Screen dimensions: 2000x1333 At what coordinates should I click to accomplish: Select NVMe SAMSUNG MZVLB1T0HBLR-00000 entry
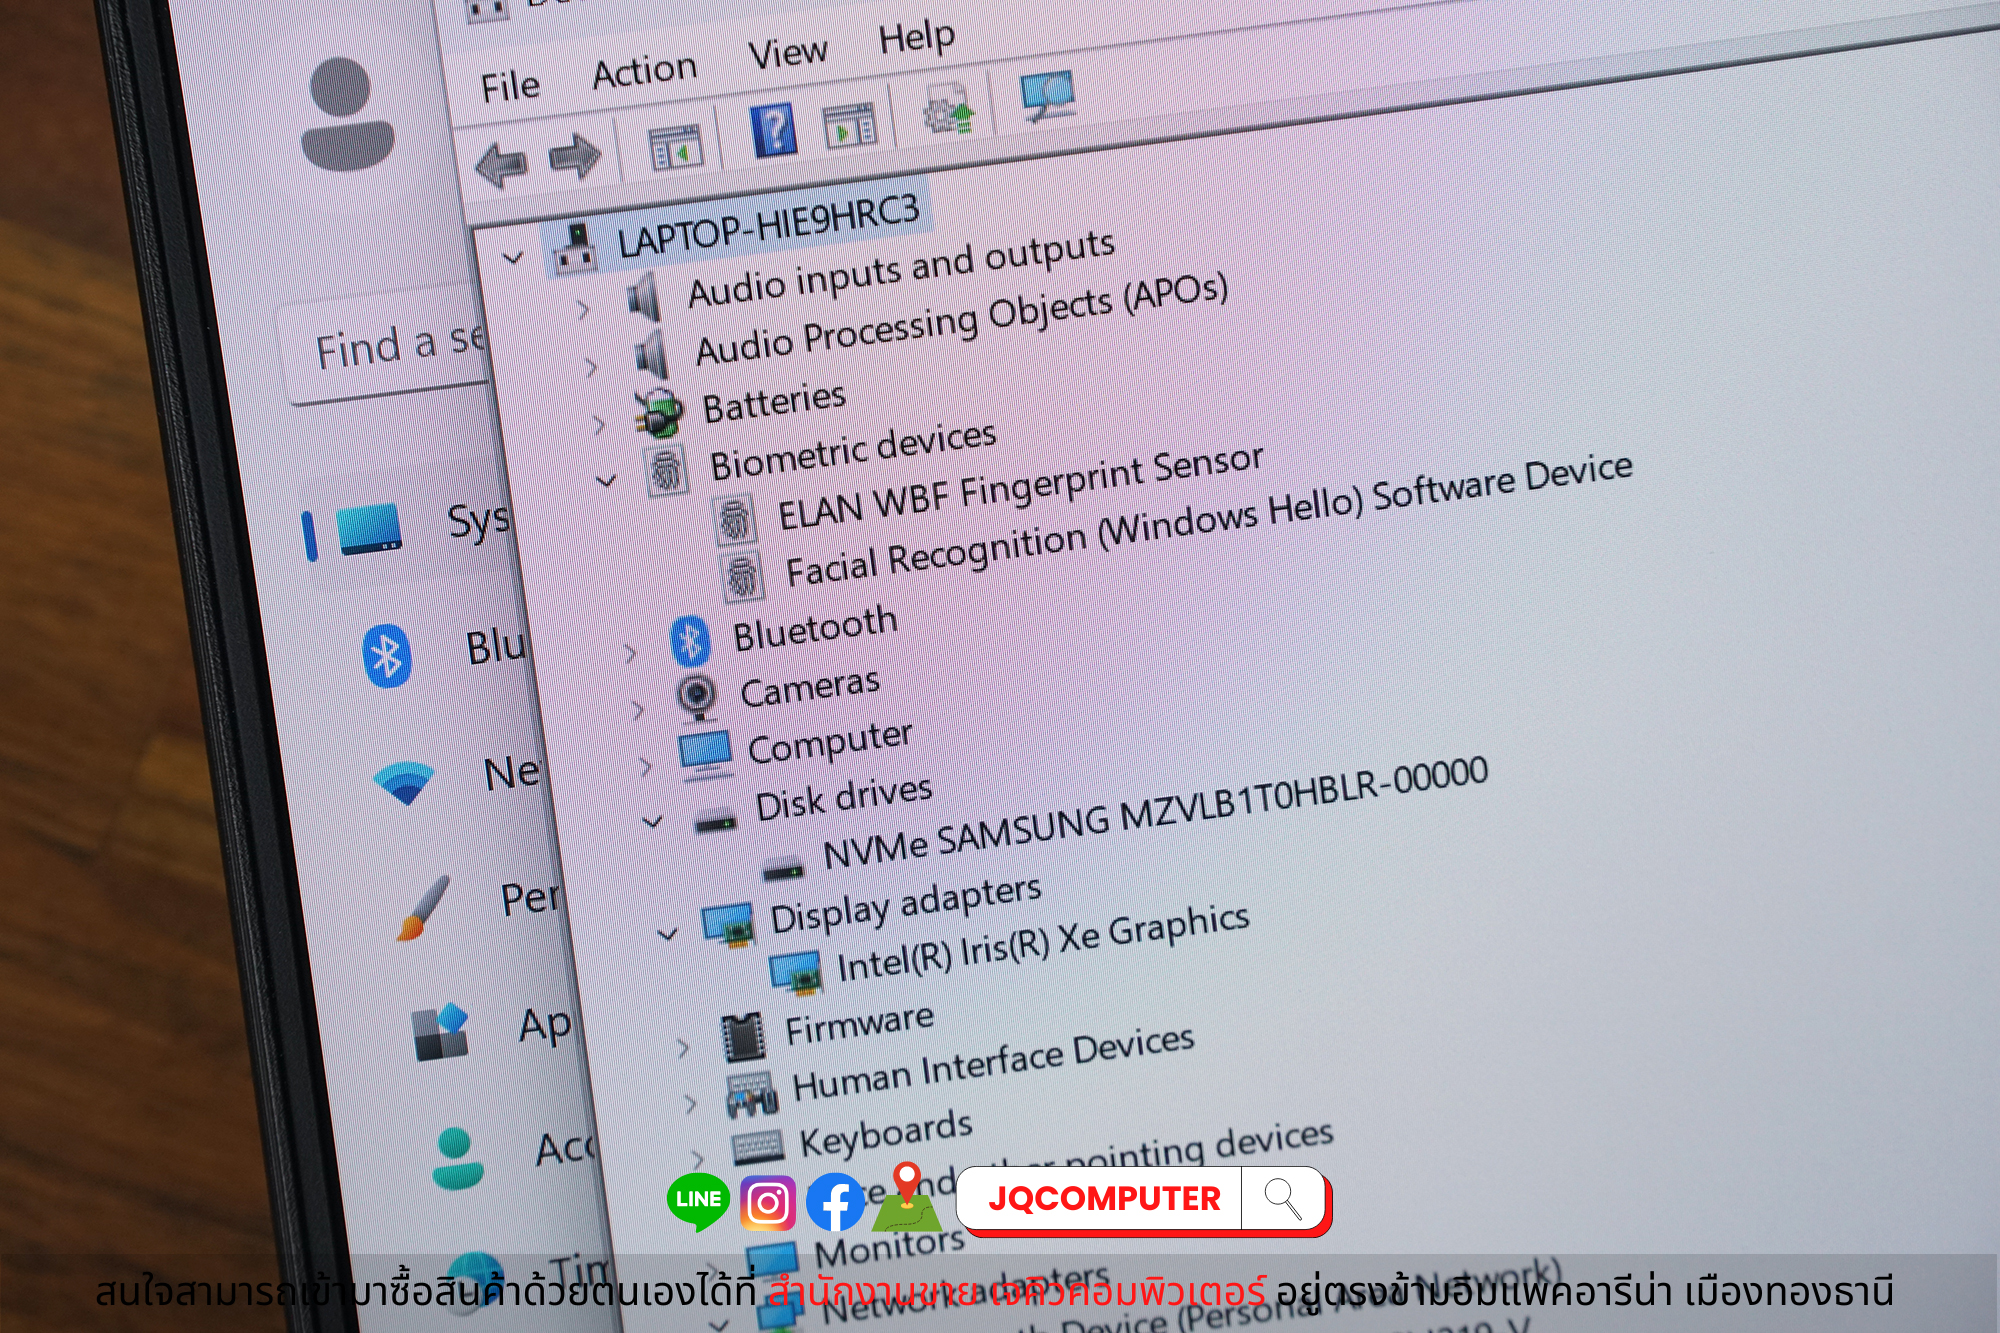(x=1155, y=814)
